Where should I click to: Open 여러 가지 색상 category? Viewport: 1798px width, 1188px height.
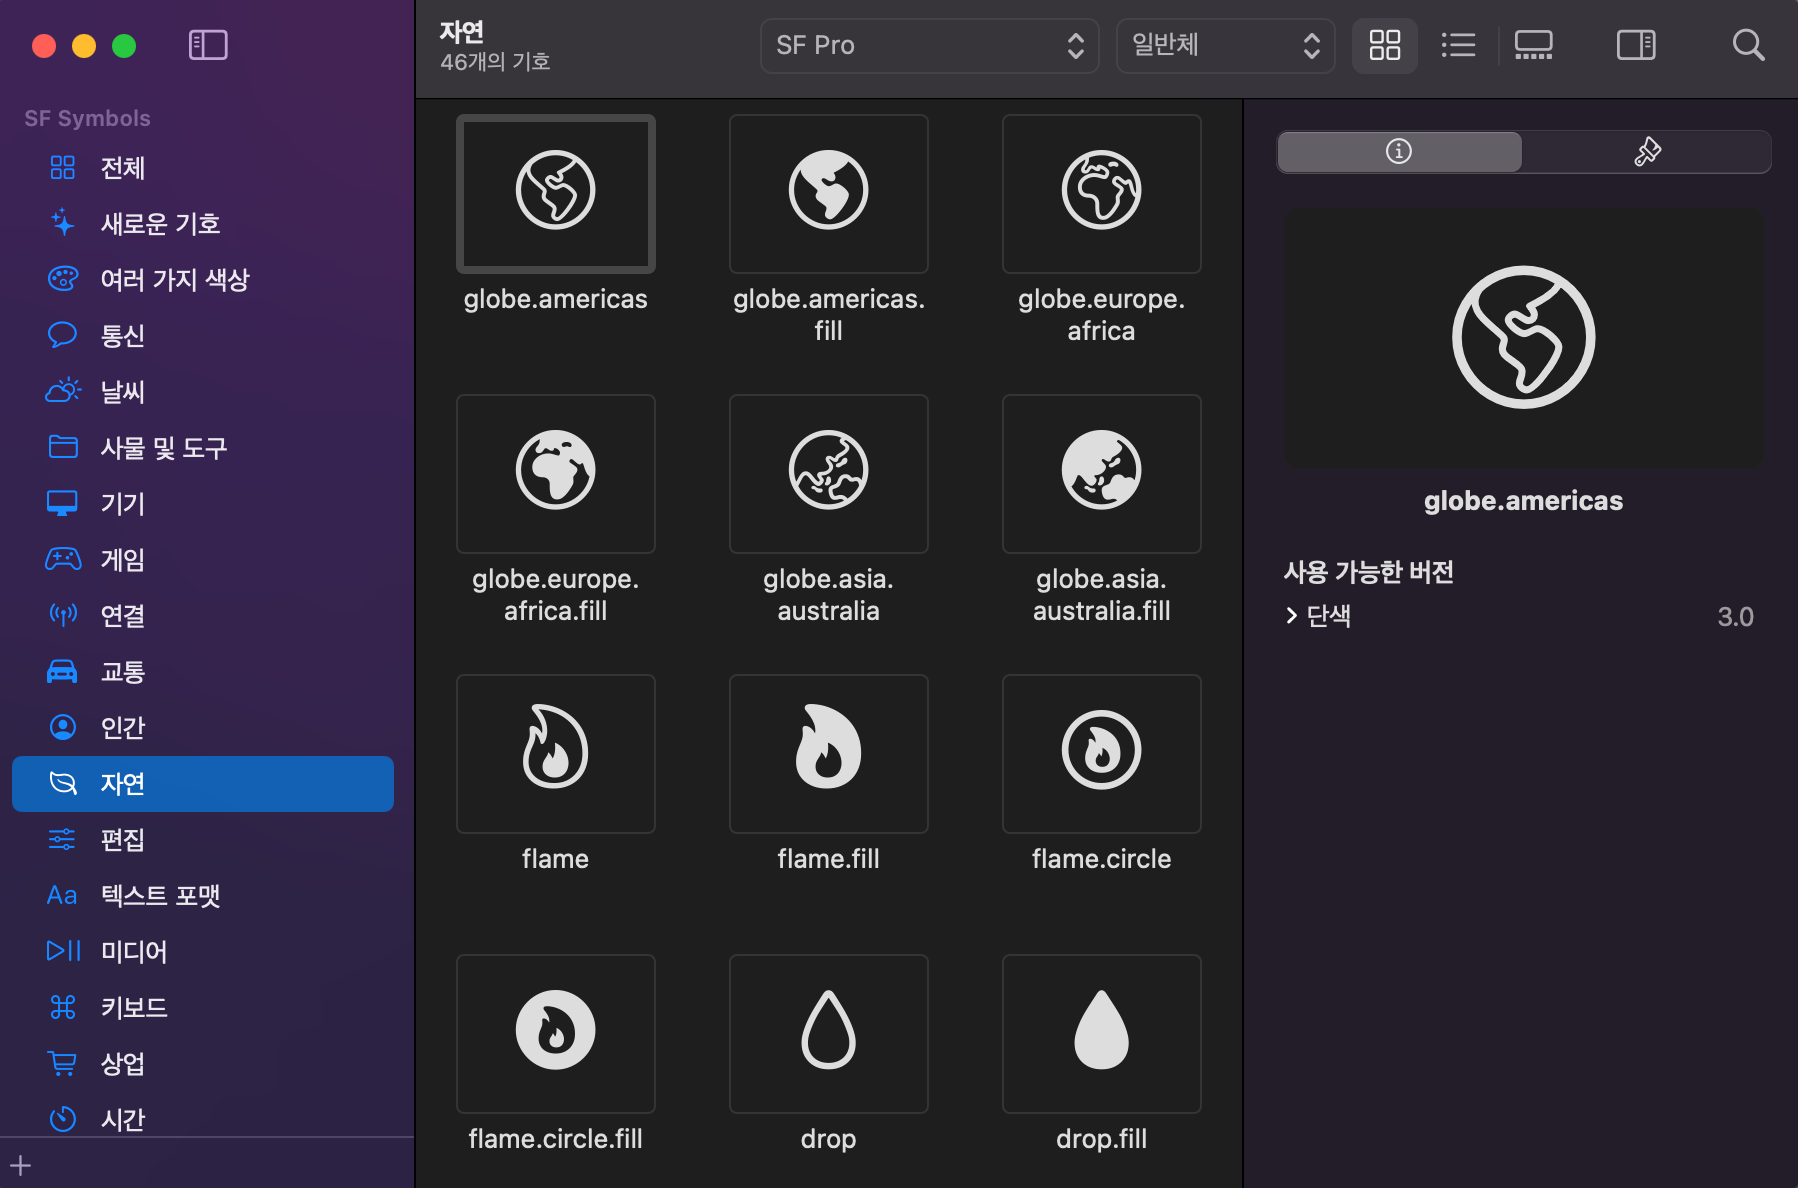coord(203,280)
